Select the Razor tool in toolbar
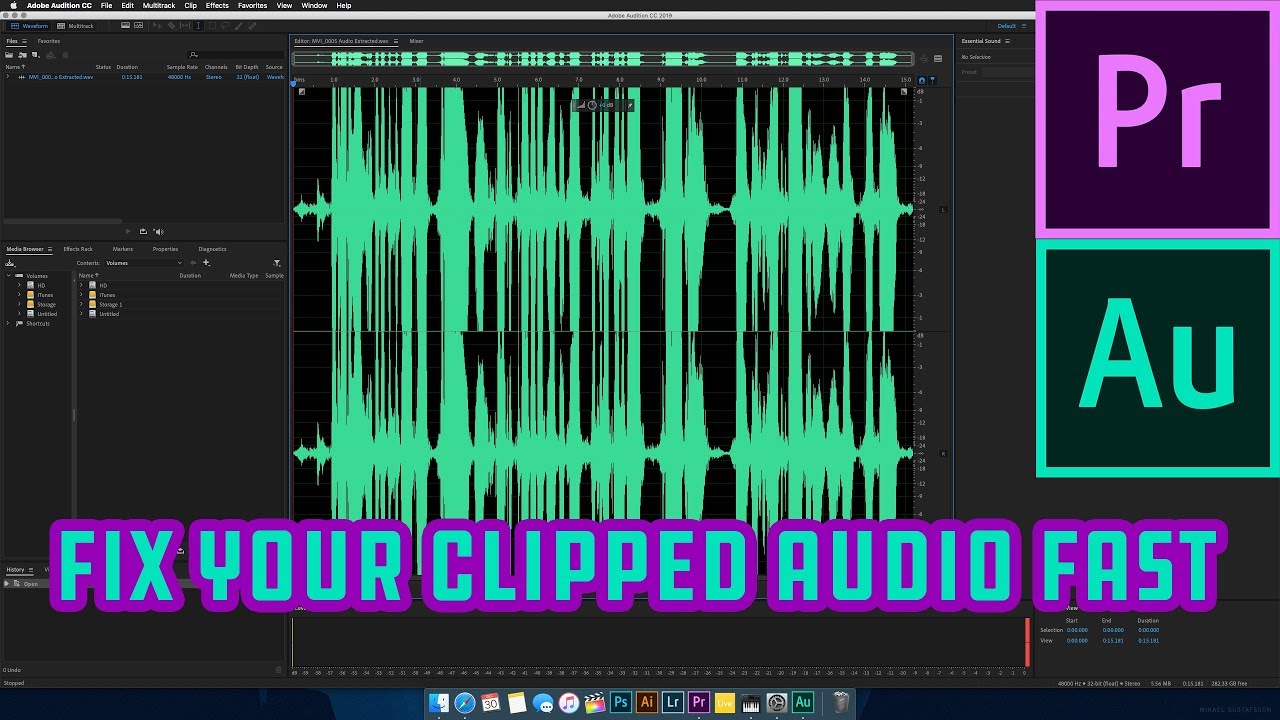Image resolution: width=1280 pixels, height=720 pixels. pyautogui.click(x=171, y=25)
